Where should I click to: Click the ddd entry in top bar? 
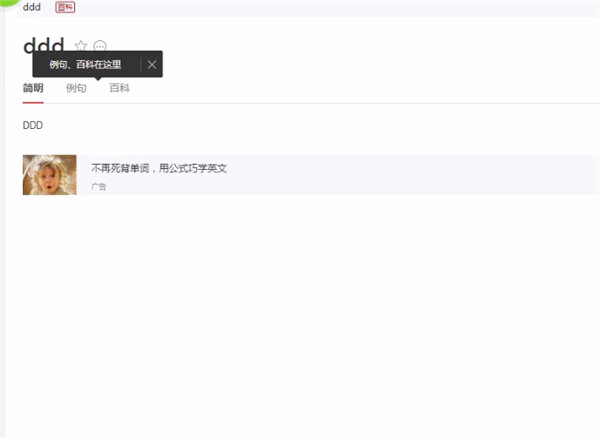(32, 7)
